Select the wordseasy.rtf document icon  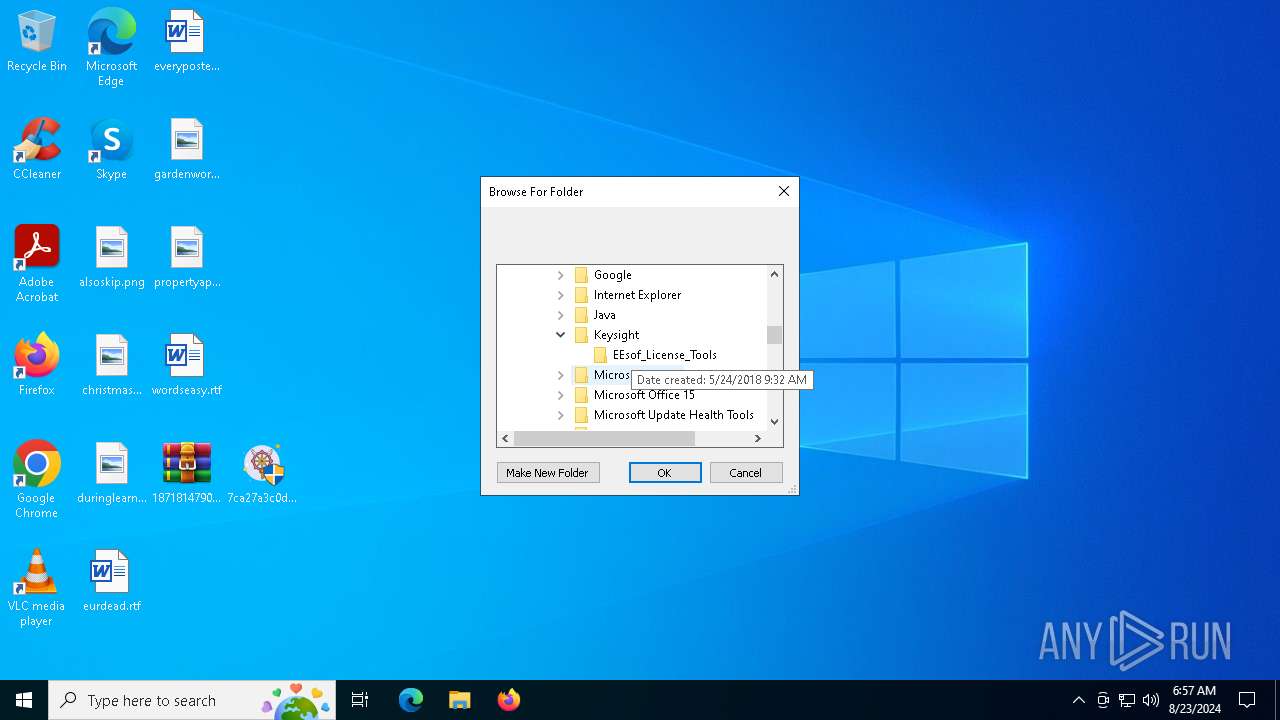186,366
